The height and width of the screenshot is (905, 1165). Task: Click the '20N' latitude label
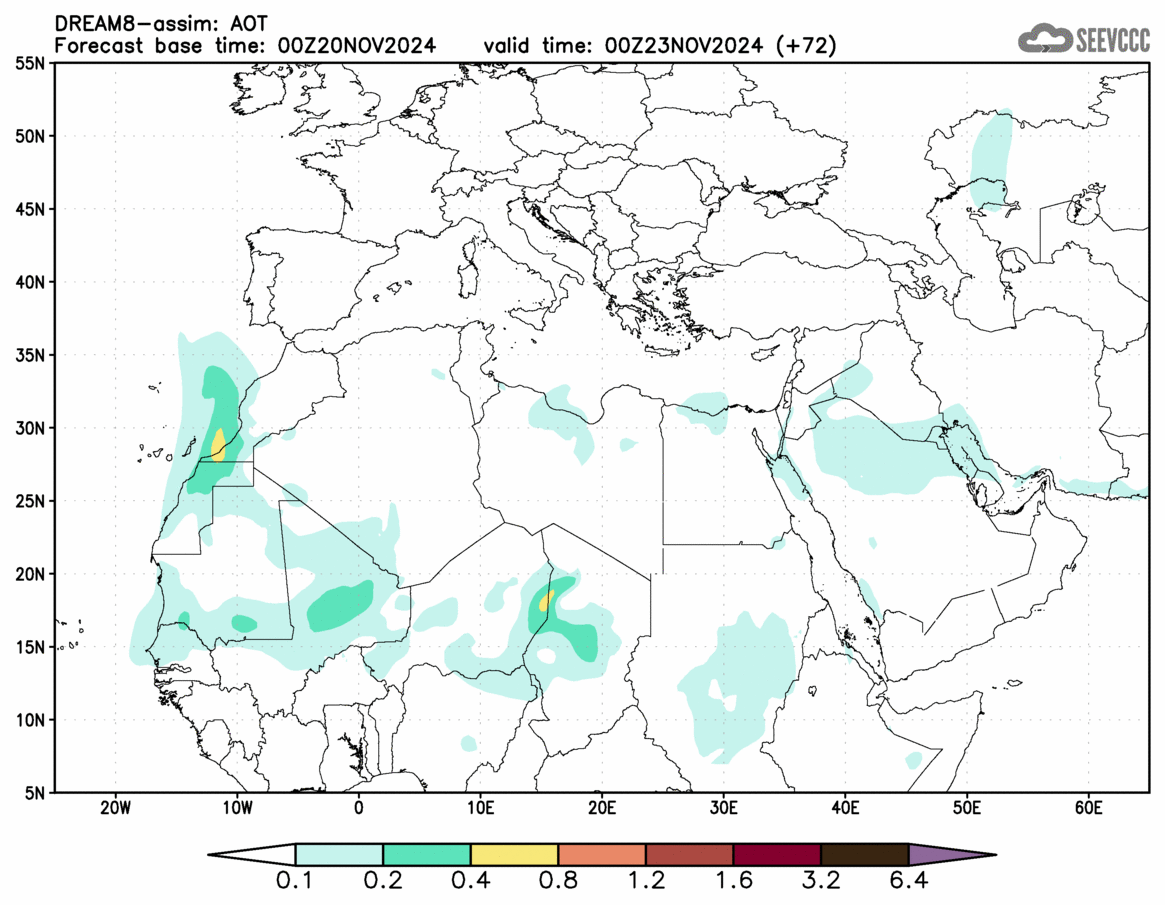pyautogui.click(x=30, y=574)
